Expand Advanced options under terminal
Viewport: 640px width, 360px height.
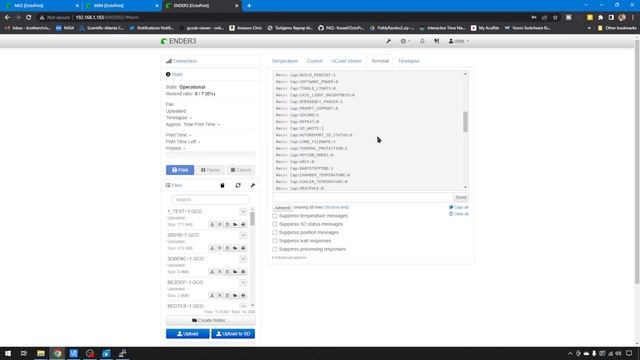tap(289, 258)
